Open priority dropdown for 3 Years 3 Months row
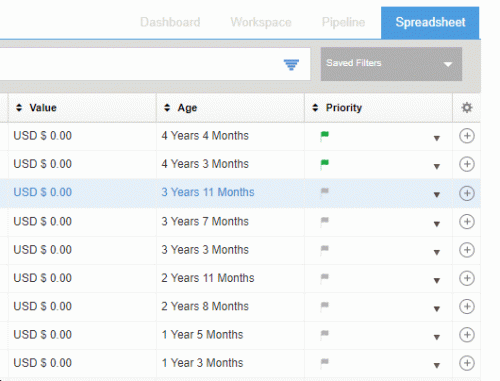 coord(437,252)
